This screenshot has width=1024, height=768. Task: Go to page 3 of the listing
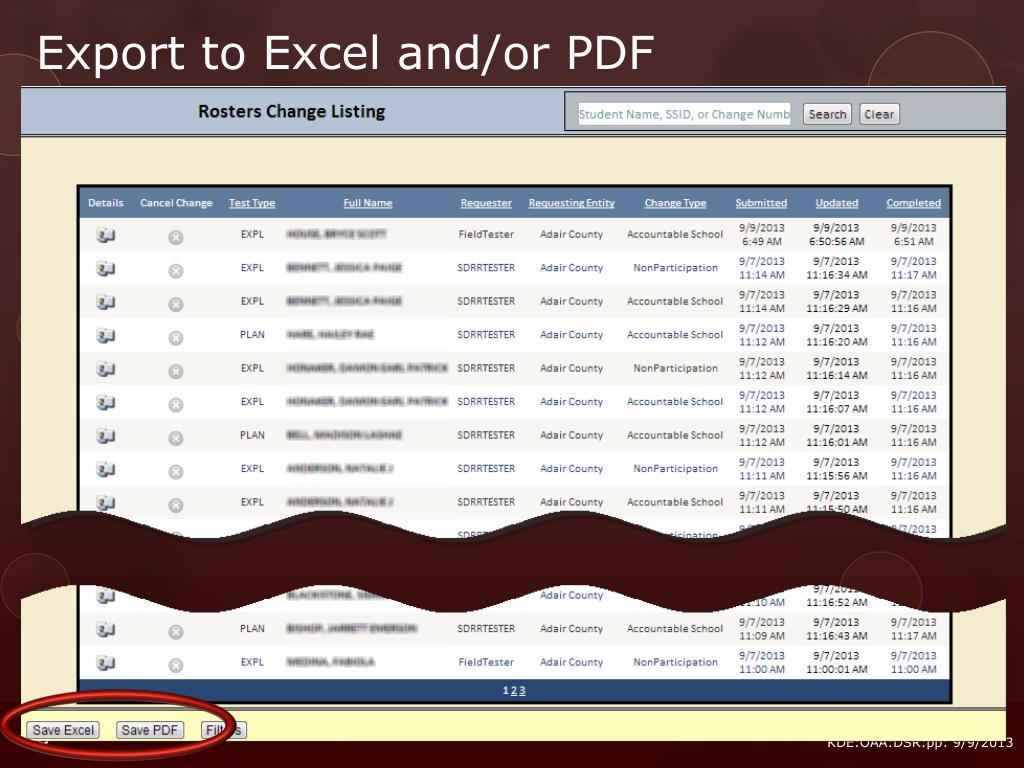pyautogui.click(x=522, y=690)
